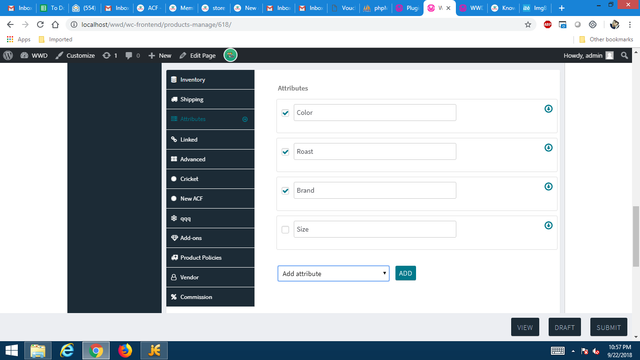Open the Linked tab
Viewport: 640px width, 360px height.
point(210,140)
